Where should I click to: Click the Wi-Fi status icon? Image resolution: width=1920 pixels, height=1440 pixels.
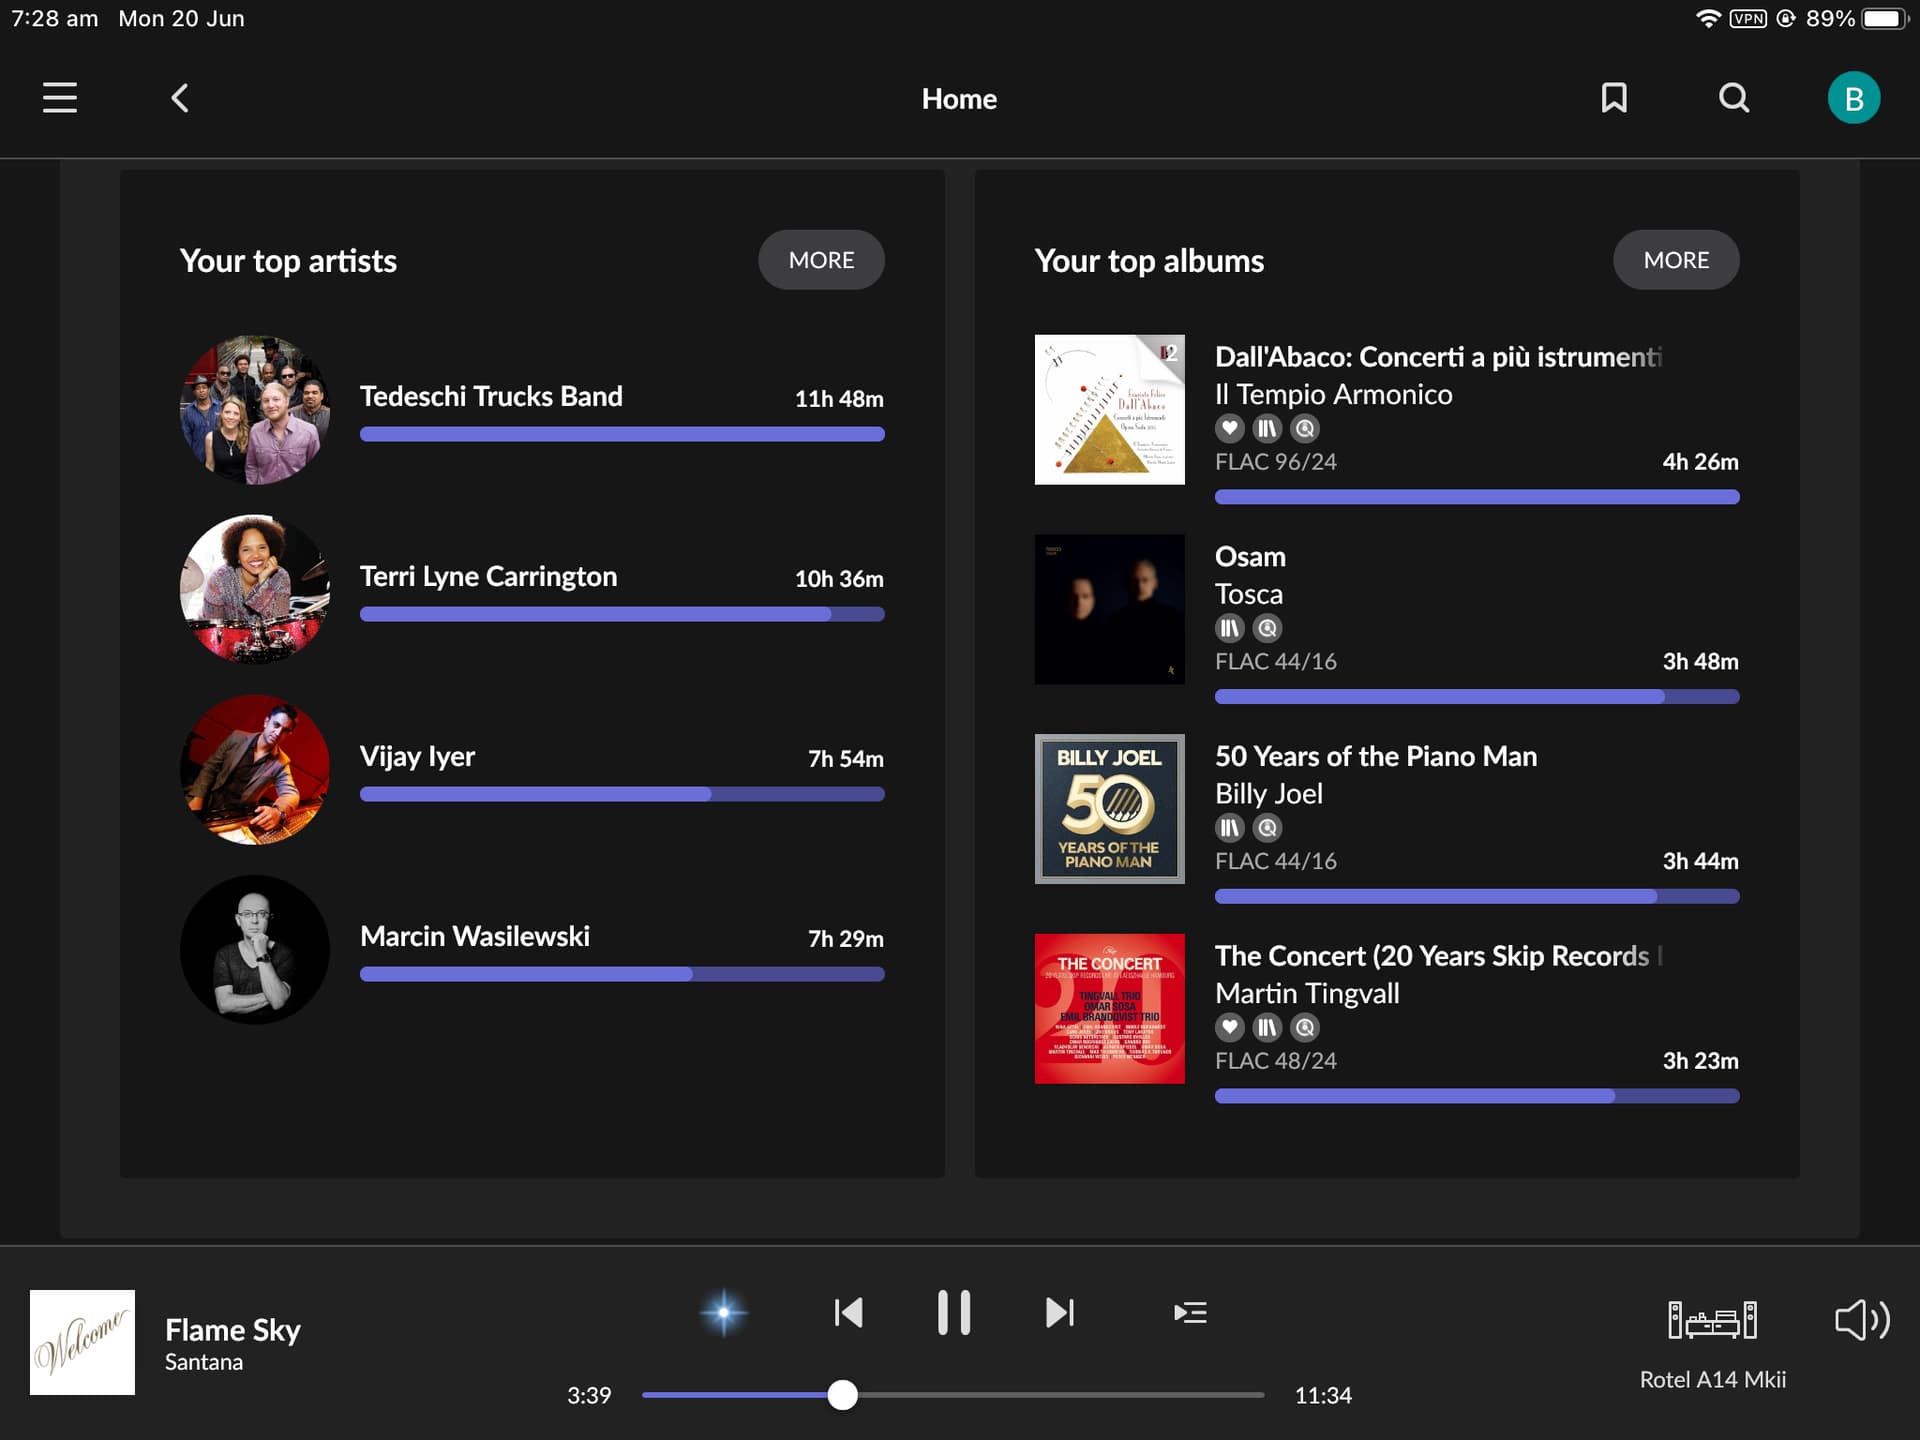(1708, 18)
